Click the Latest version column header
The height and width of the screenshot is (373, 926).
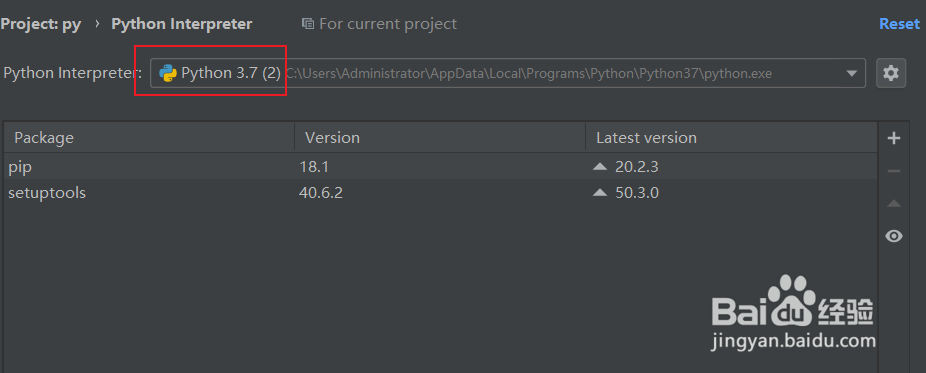[731, 138]
